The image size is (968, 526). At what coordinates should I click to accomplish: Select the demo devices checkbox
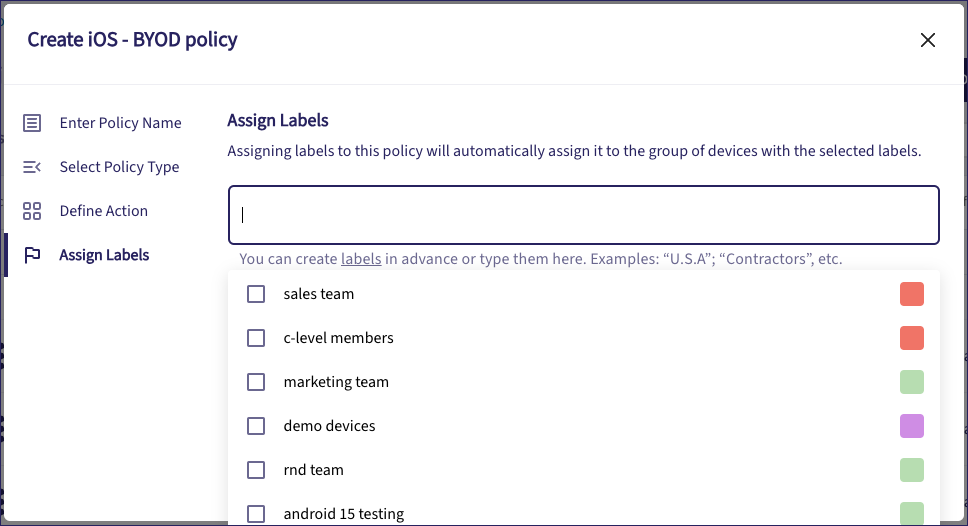tap(256, 426)
